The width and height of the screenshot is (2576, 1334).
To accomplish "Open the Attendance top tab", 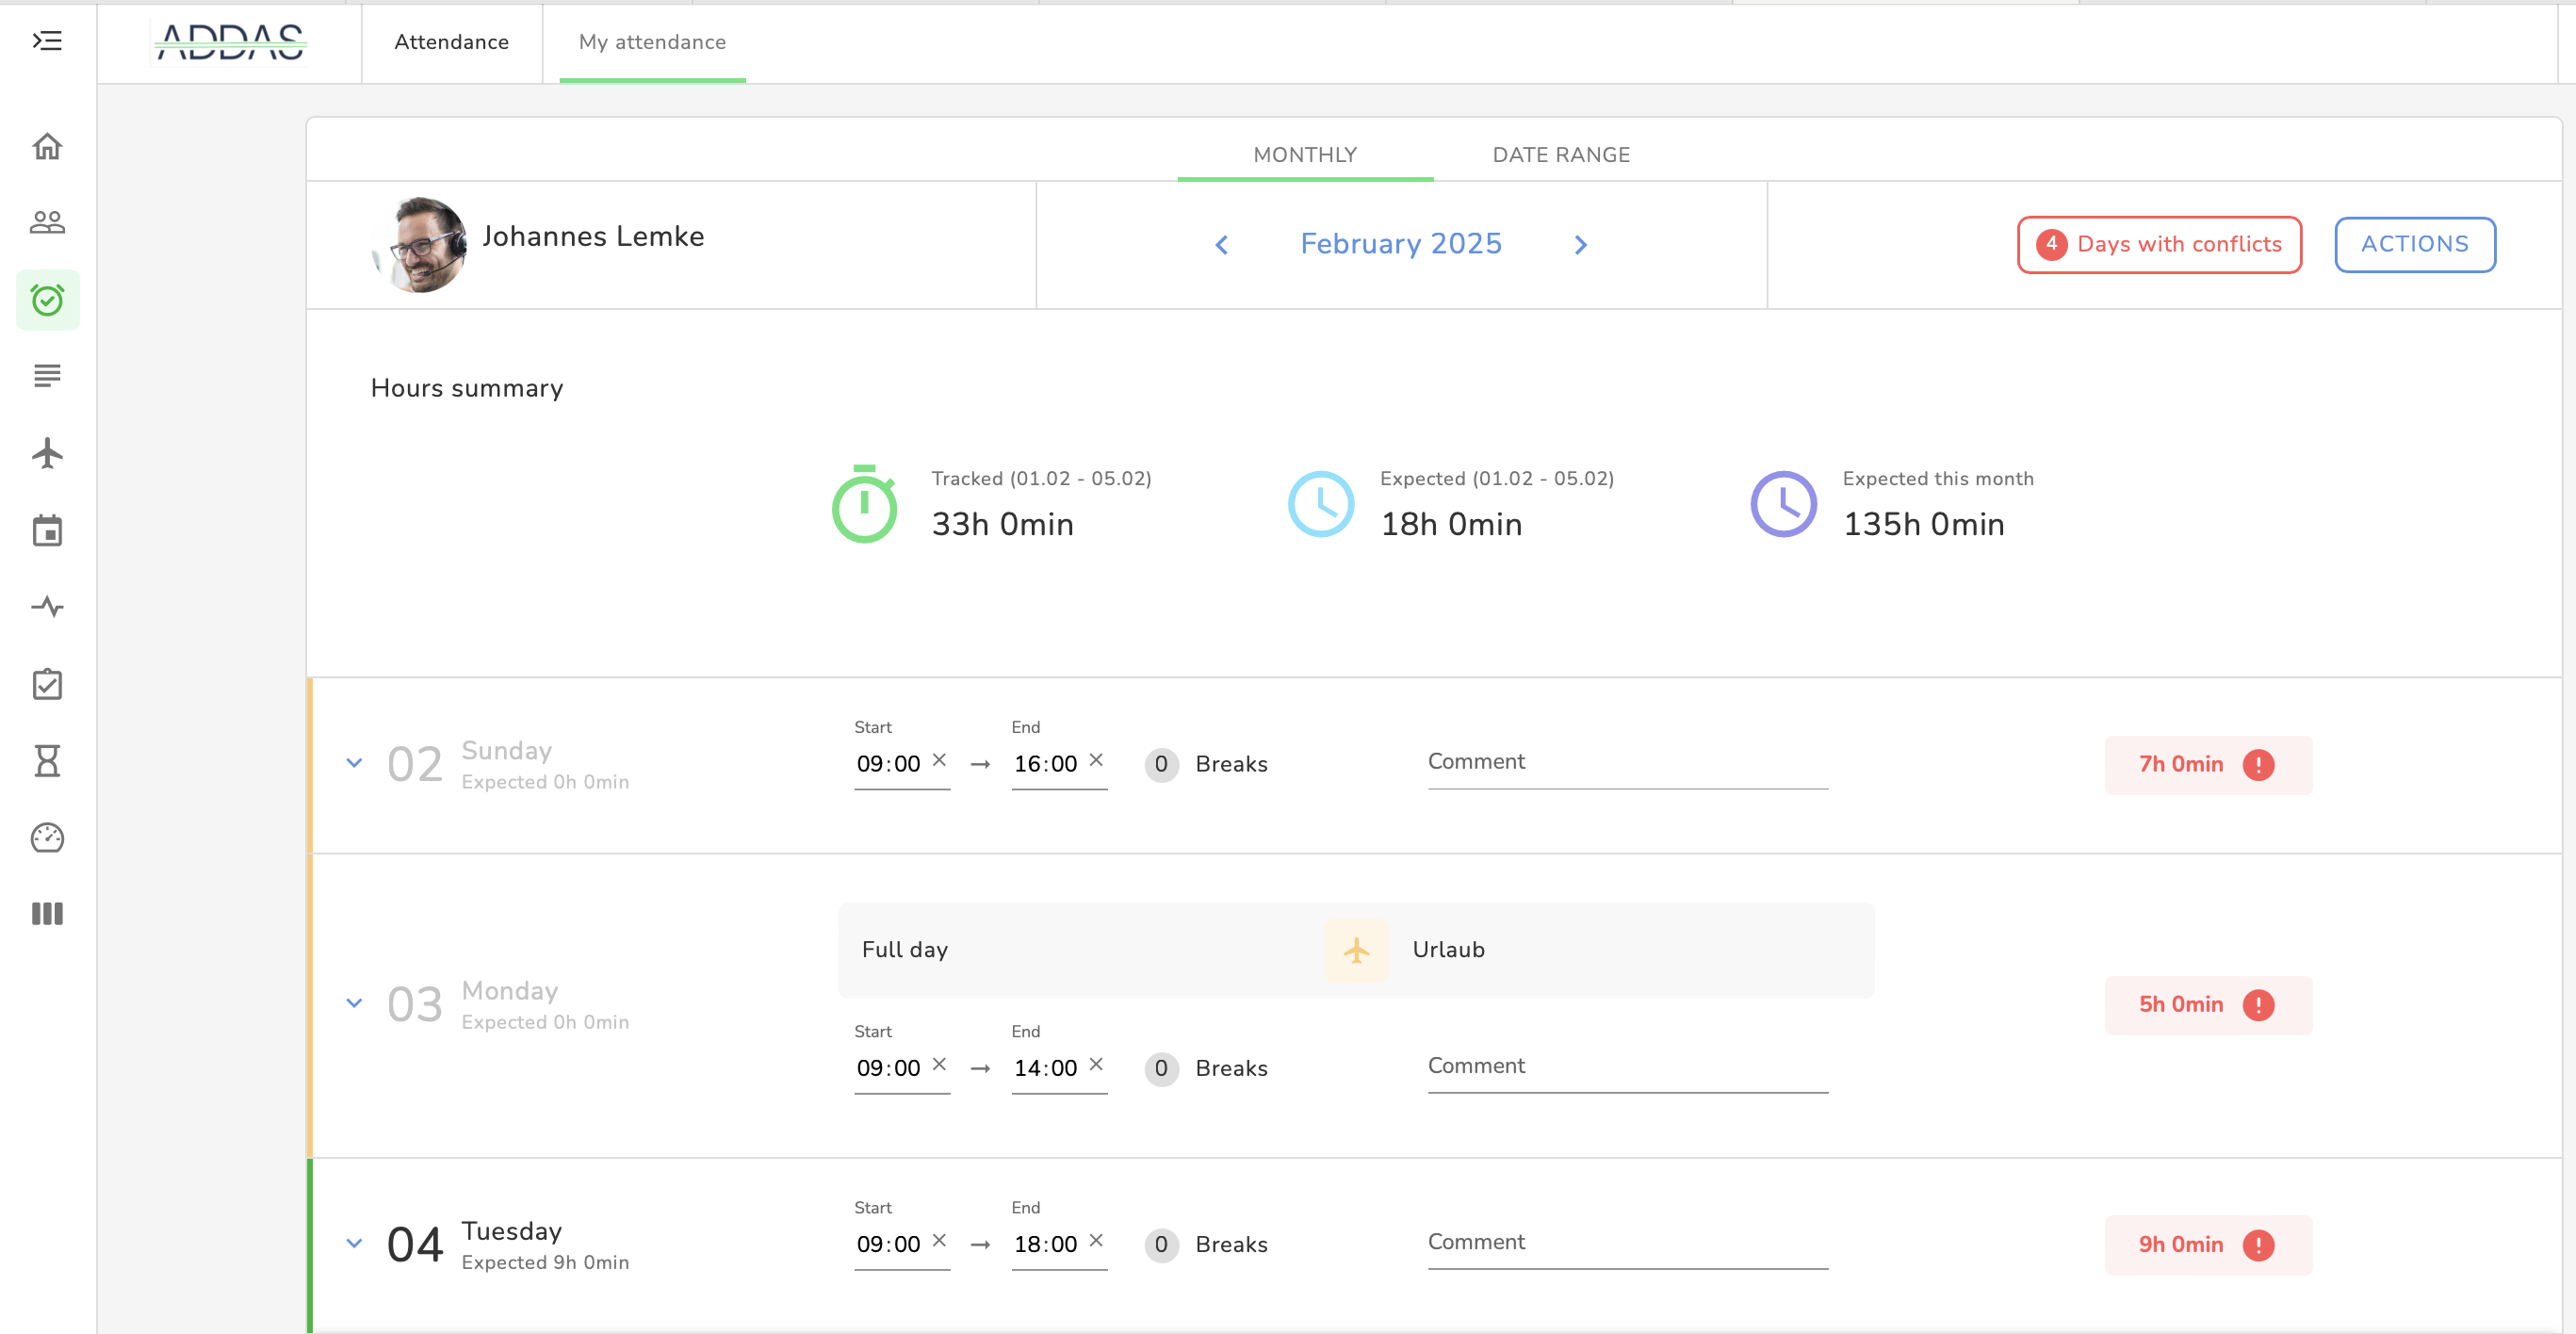I will [451, 42].
